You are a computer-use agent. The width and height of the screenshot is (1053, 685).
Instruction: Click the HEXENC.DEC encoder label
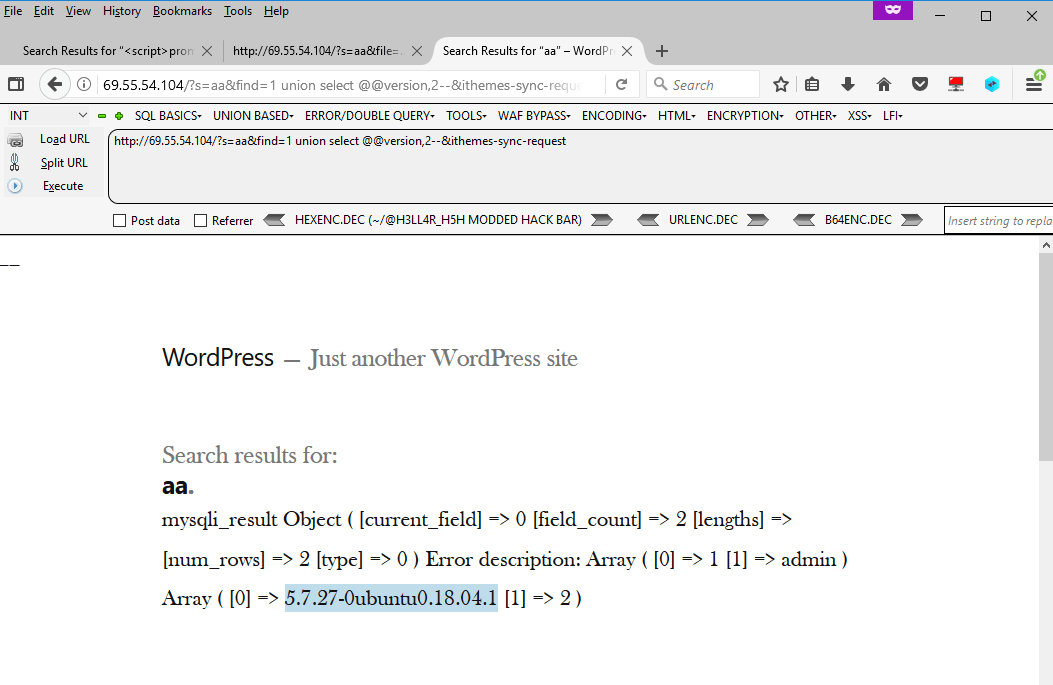[438, 220]
